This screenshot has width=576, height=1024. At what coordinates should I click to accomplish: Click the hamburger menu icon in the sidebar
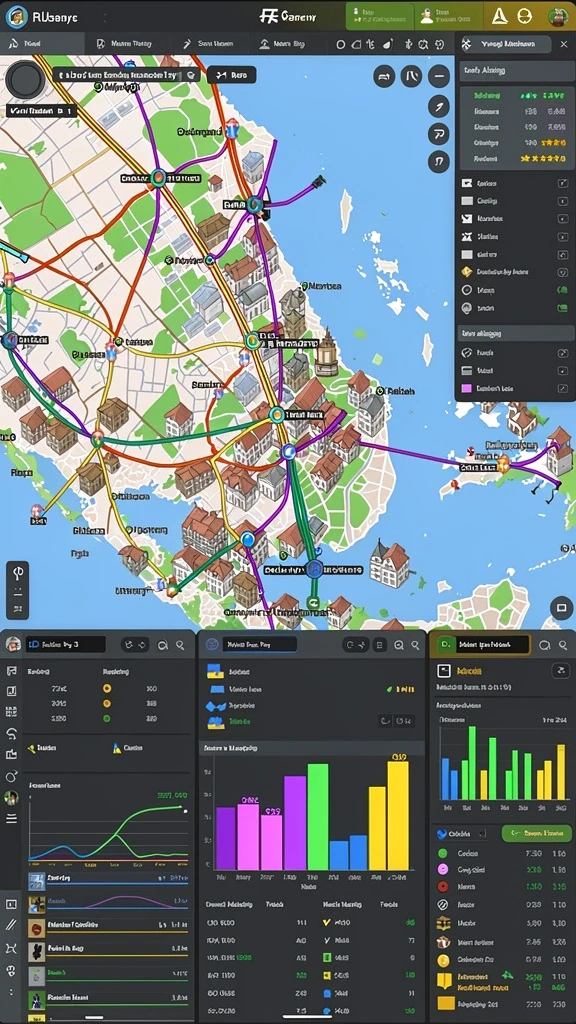pos(11,818)
